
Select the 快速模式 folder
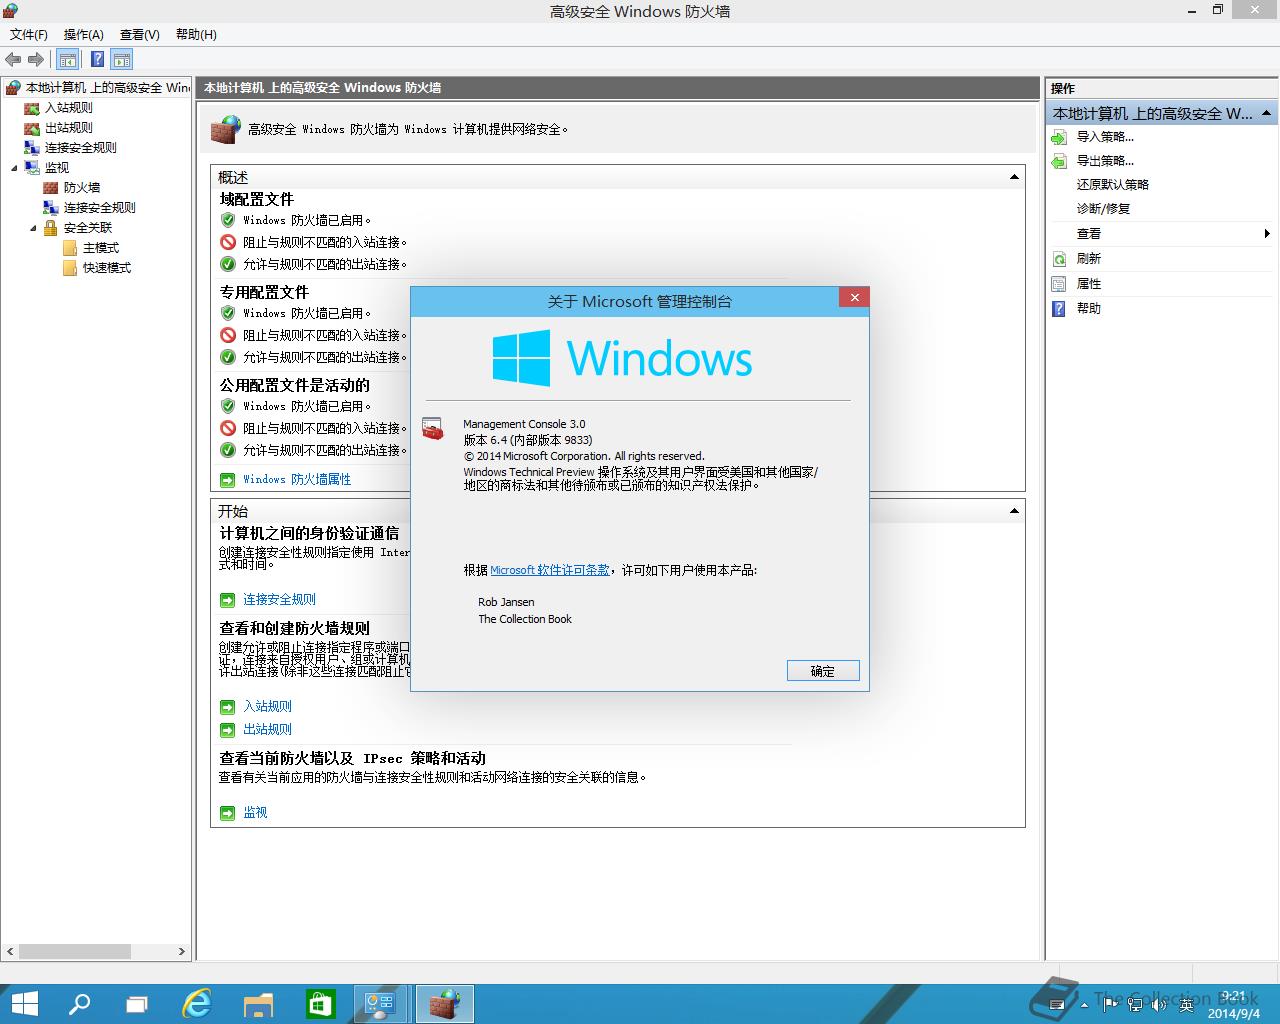tap(107, 268)
